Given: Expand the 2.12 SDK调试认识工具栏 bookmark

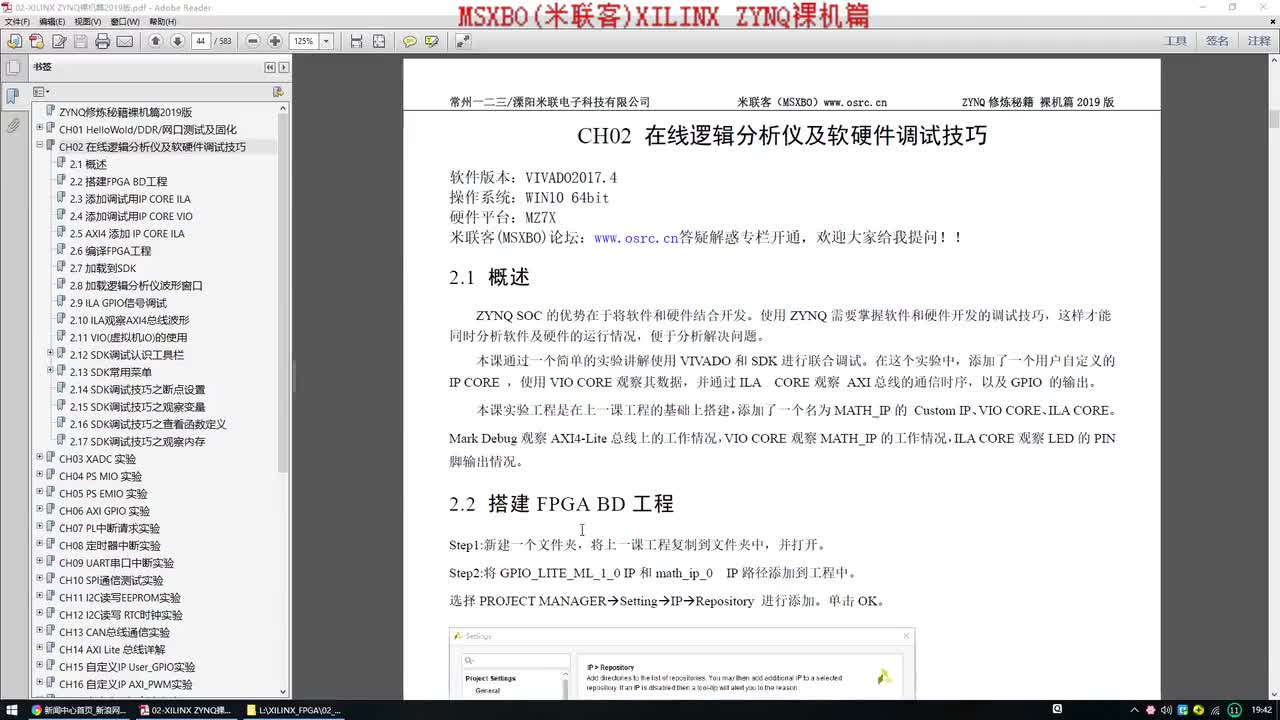Looking at the screenshot, I should 50,353.
